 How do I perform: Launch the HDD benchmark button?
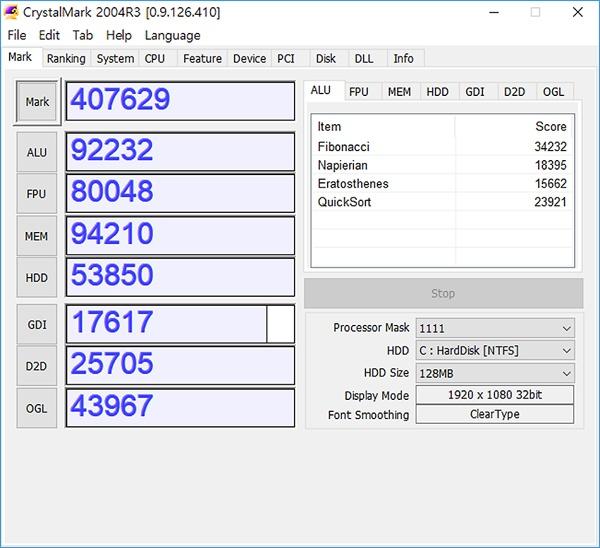click(x=37, y=277)
